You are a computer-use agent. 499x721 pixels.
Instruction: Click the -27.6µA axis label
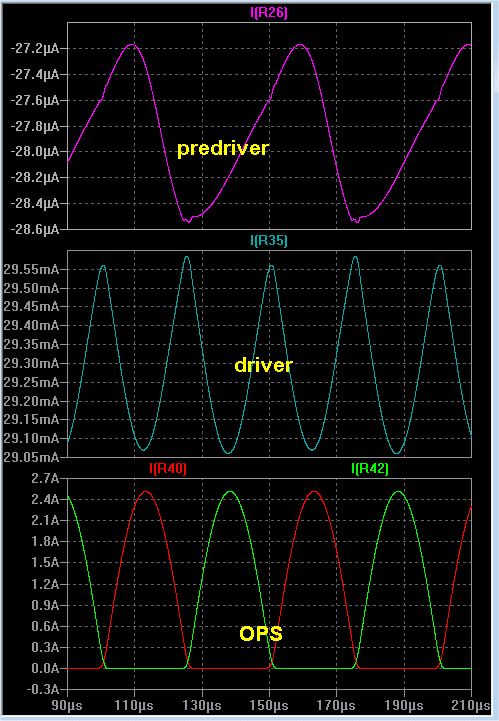(x=35, y=100)
